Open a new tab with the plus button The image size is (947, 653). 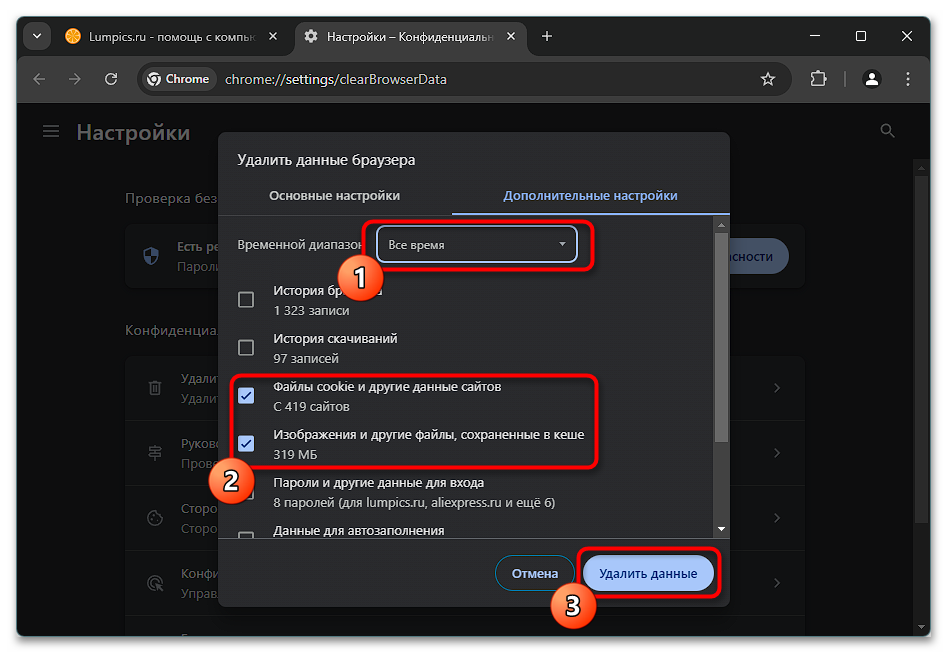pyautogui.click(x=547, y=36)
